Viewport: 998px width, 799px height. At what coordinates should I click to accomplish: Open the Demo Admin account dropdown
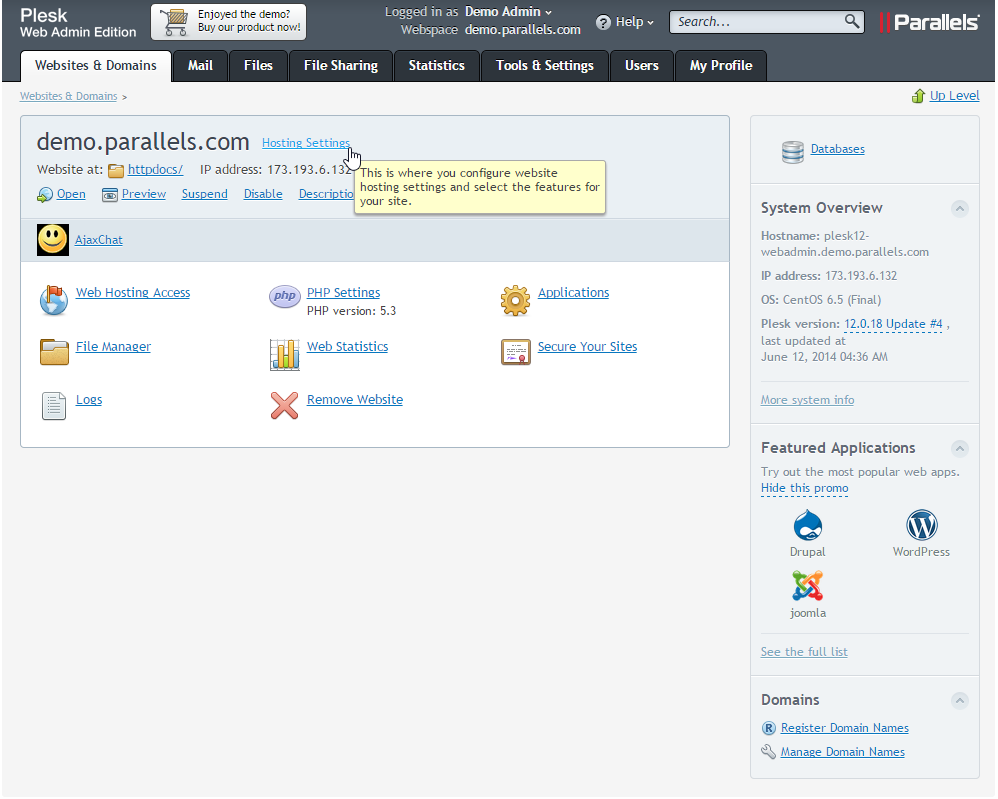click(x=508, y=12)
